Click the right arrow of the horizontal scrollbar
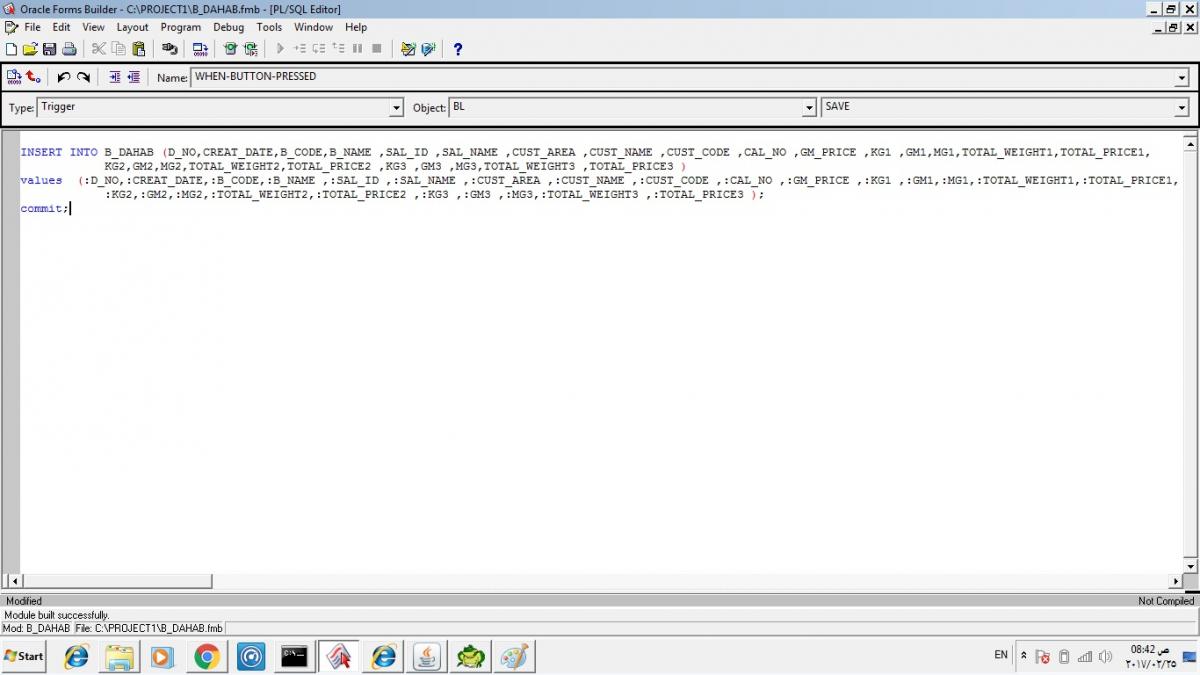This screenshot has height=675, width=1200. (x=1176, y=581)
